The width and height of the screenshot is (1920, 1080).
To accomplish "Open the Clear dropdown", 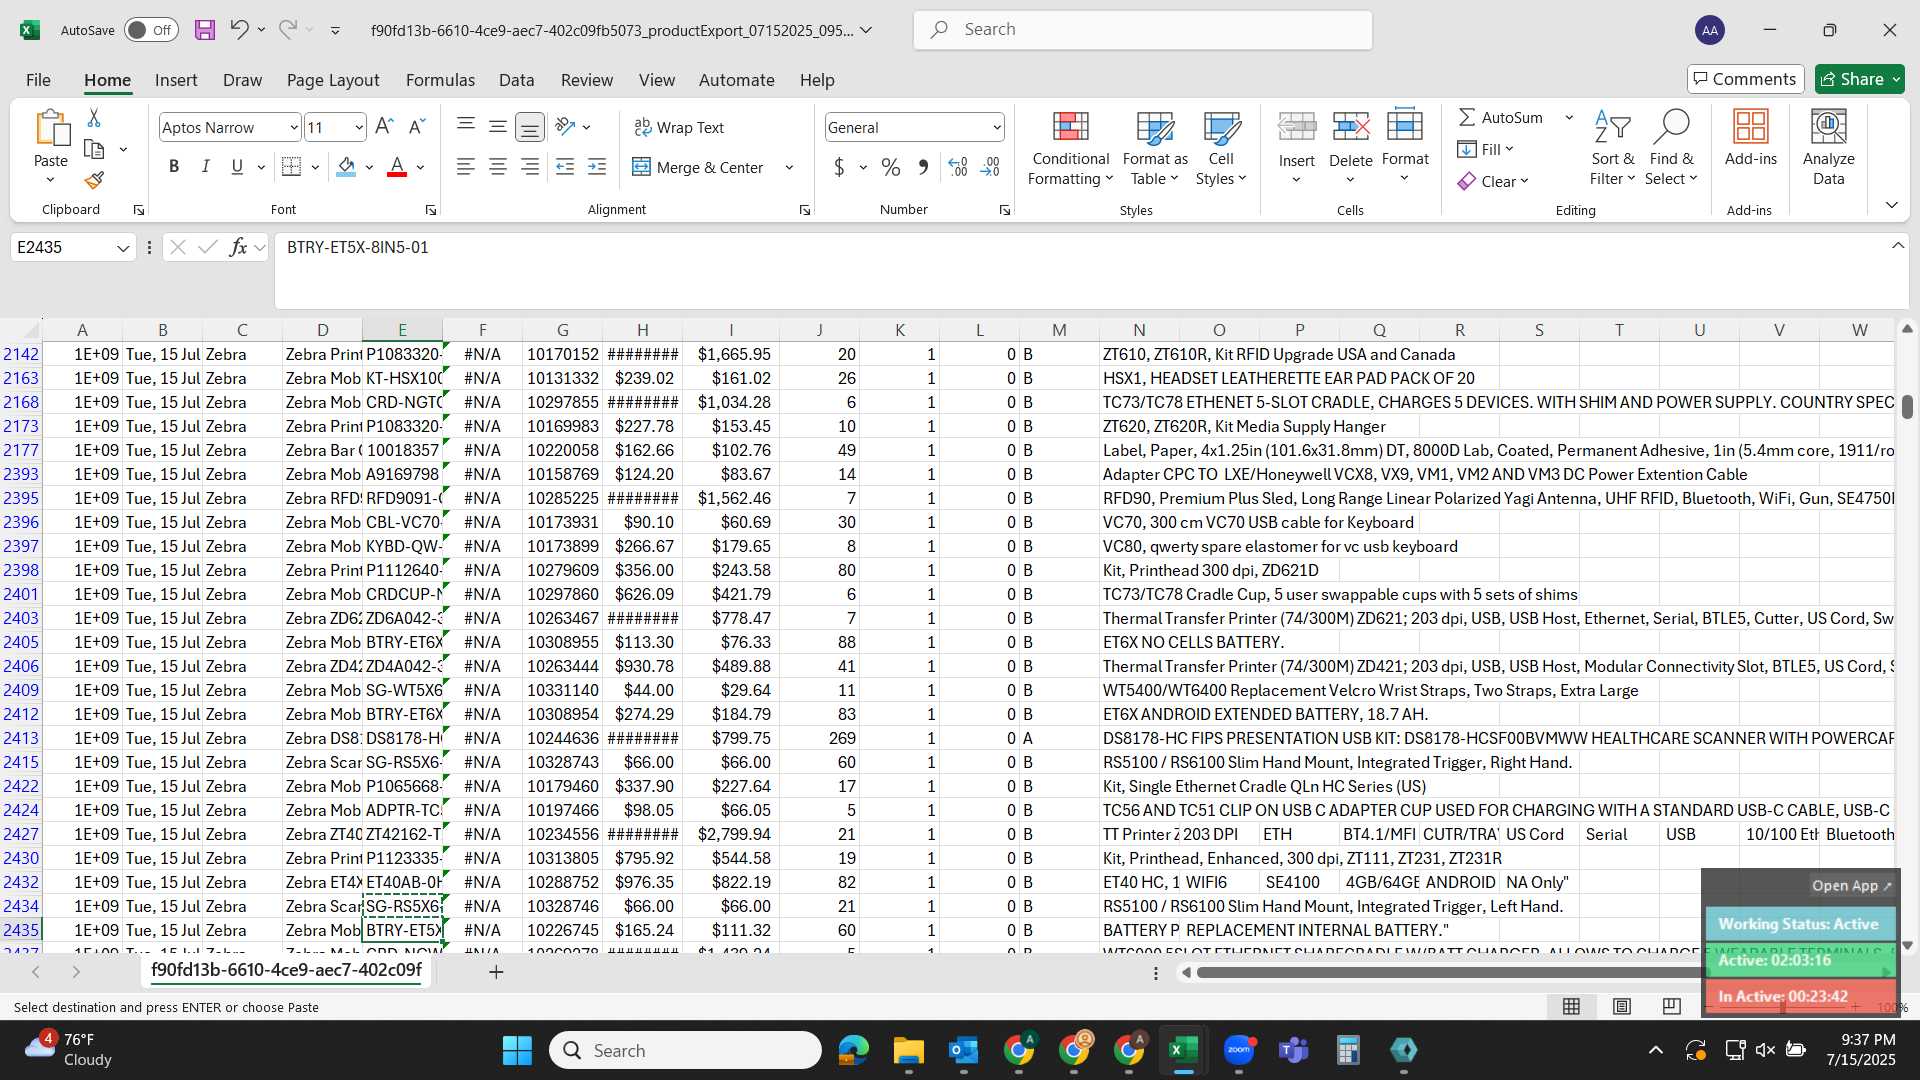I will click(1493, 181).
